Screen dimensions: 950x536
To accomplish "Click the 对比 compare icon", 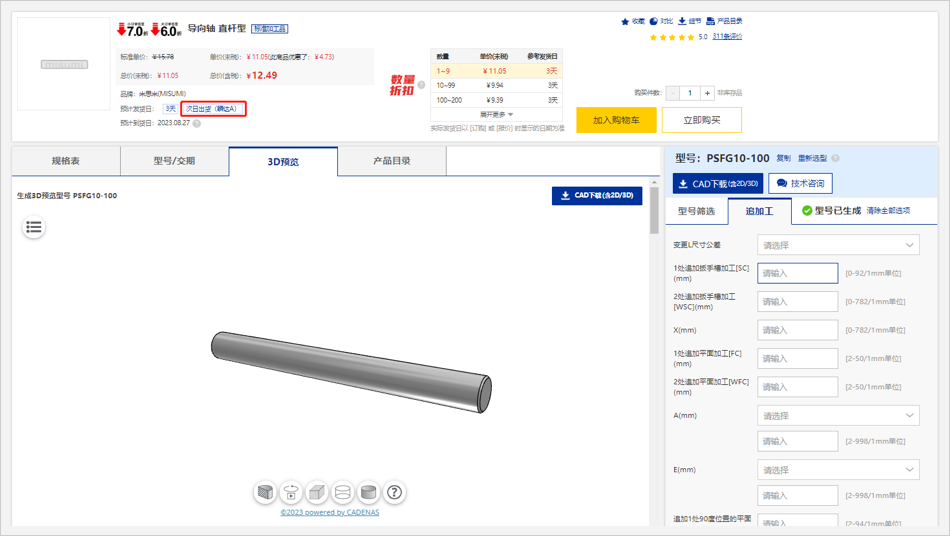I will point(654,21).
